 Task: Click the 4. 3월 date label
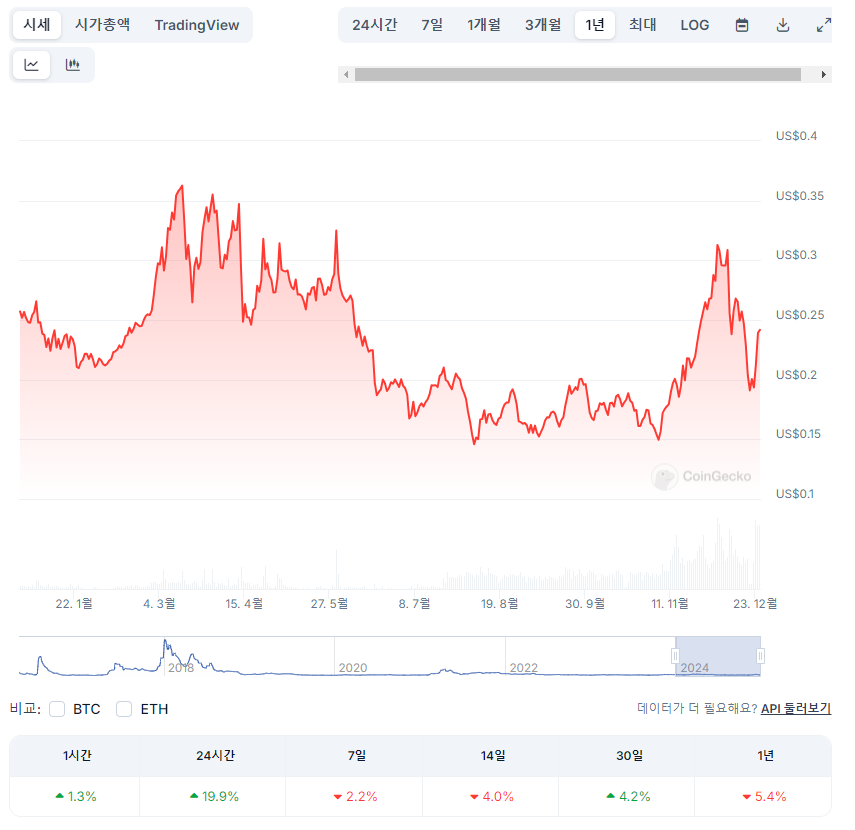pos(159,604)
